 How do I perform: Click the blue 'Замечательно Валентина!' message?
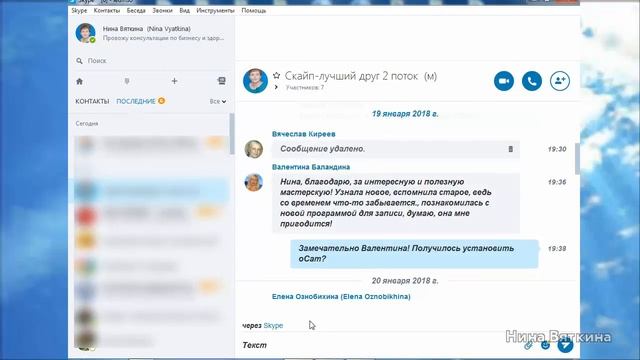[414, 254]
